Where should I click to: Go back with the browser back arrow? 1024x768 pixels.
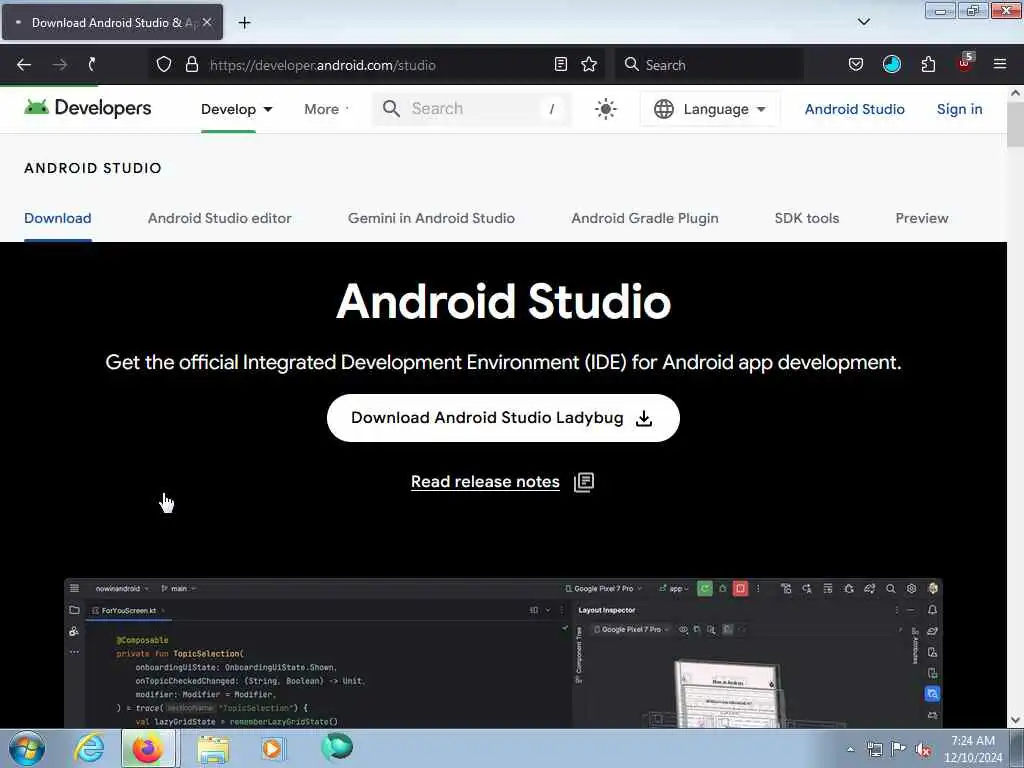[x=24, y=65]
